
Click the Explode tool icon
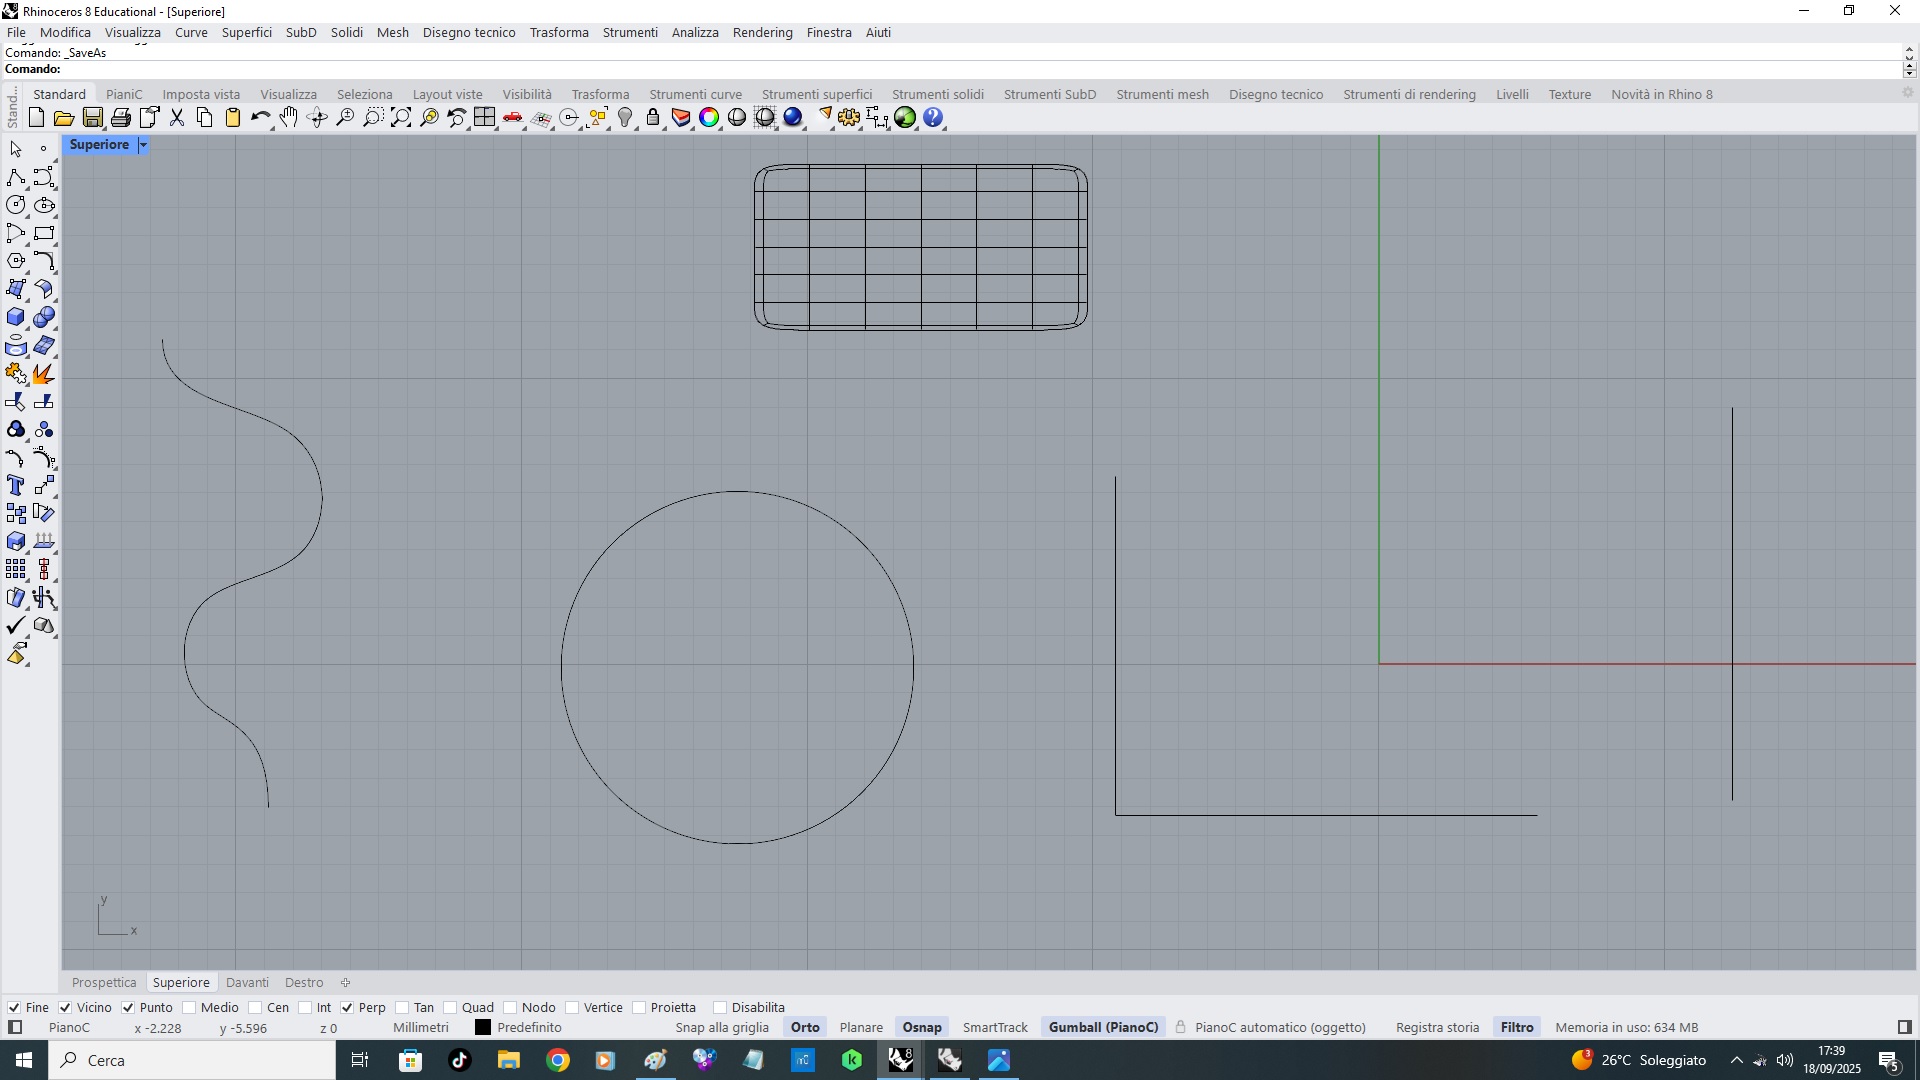click(x=44, y=374)
